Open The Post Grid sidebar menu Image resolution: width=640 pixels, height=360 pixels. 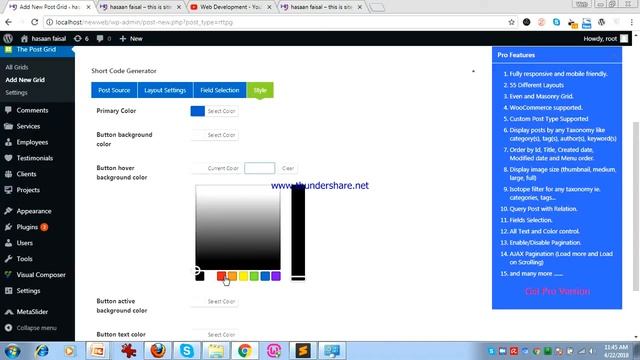click(37, 49)
